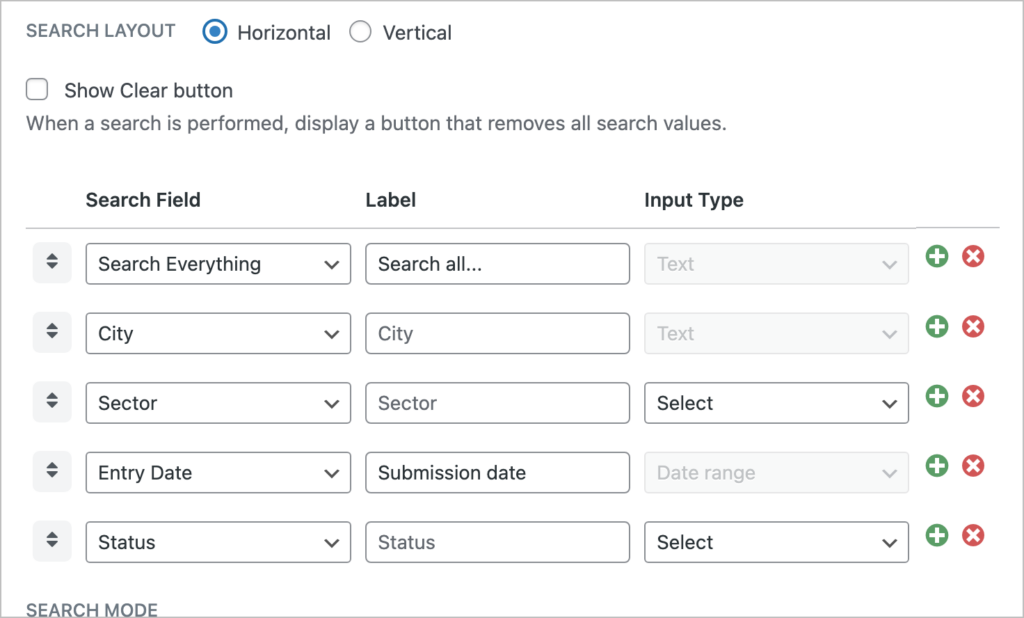
Task: Expand the Entry Date search field dropdown
Action: pyautogui.click(x=218, y=473)
